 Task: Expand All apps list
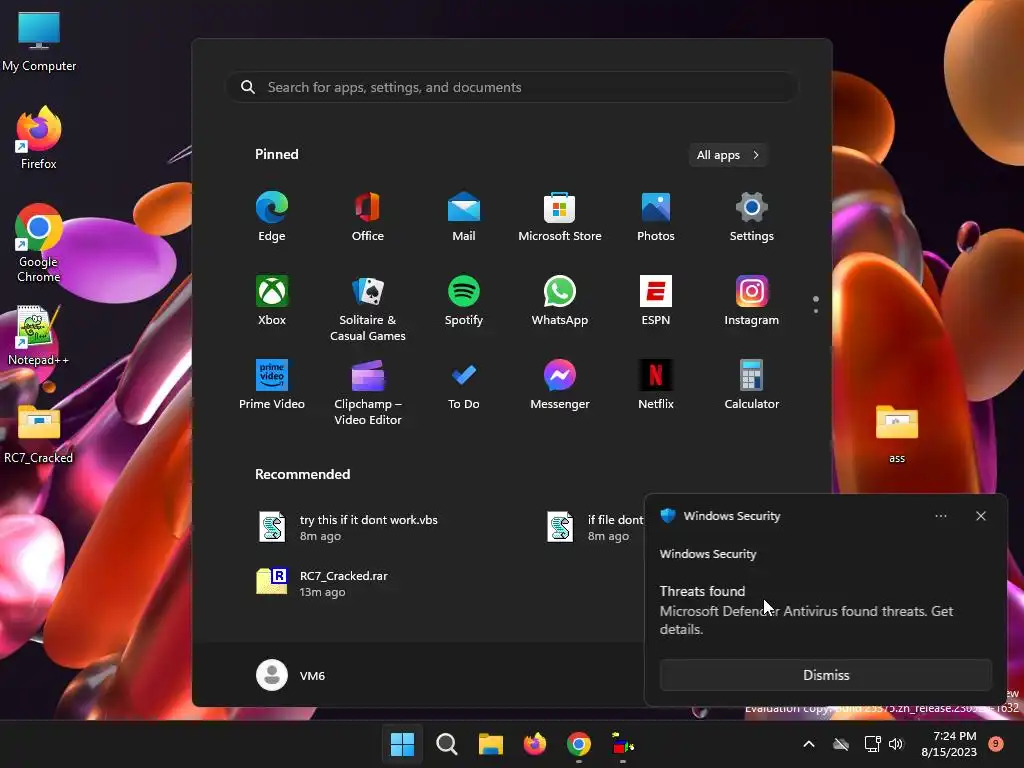click(728, 155)
